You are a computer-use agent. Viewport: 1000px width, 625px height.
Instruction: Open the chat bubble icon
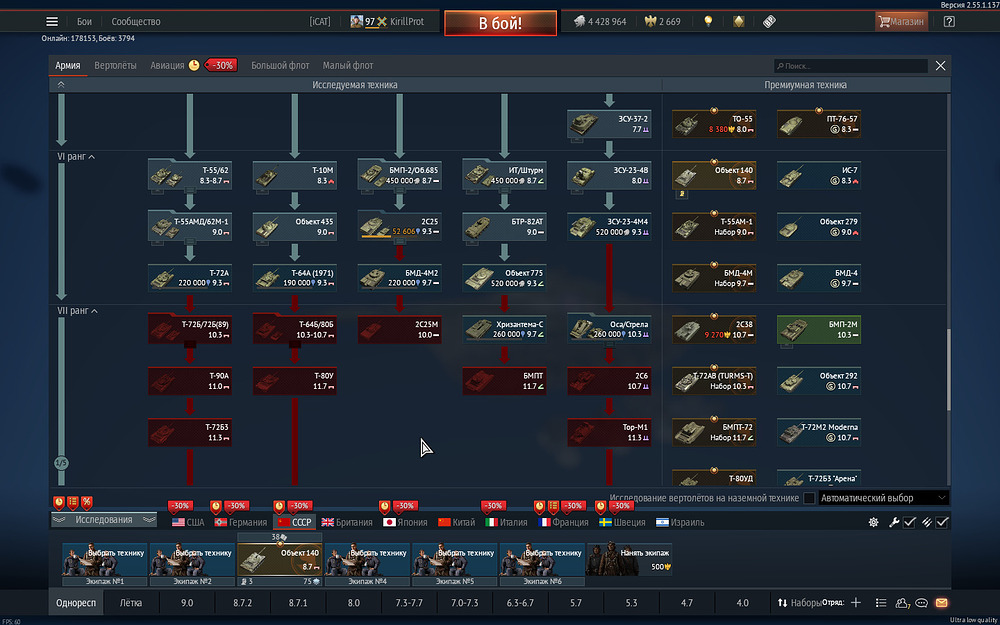(x=921, y=603)
